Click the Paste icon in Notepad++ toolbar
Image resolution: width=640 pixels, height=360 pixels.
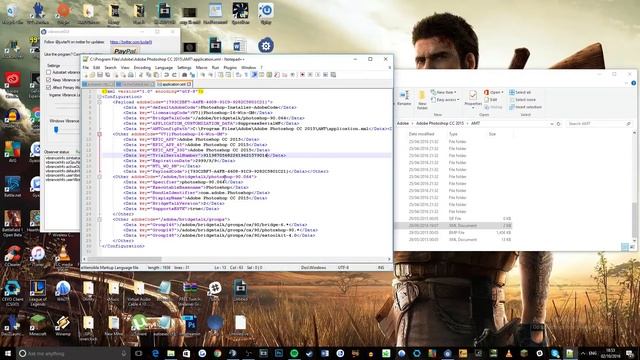click(x=156, y=75)
